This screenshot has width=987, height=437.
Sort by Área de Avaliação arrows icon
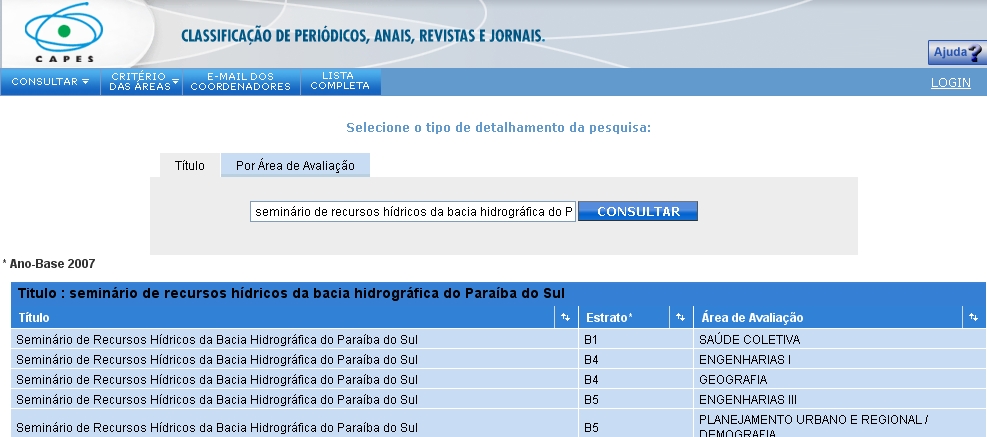point(973,318)
